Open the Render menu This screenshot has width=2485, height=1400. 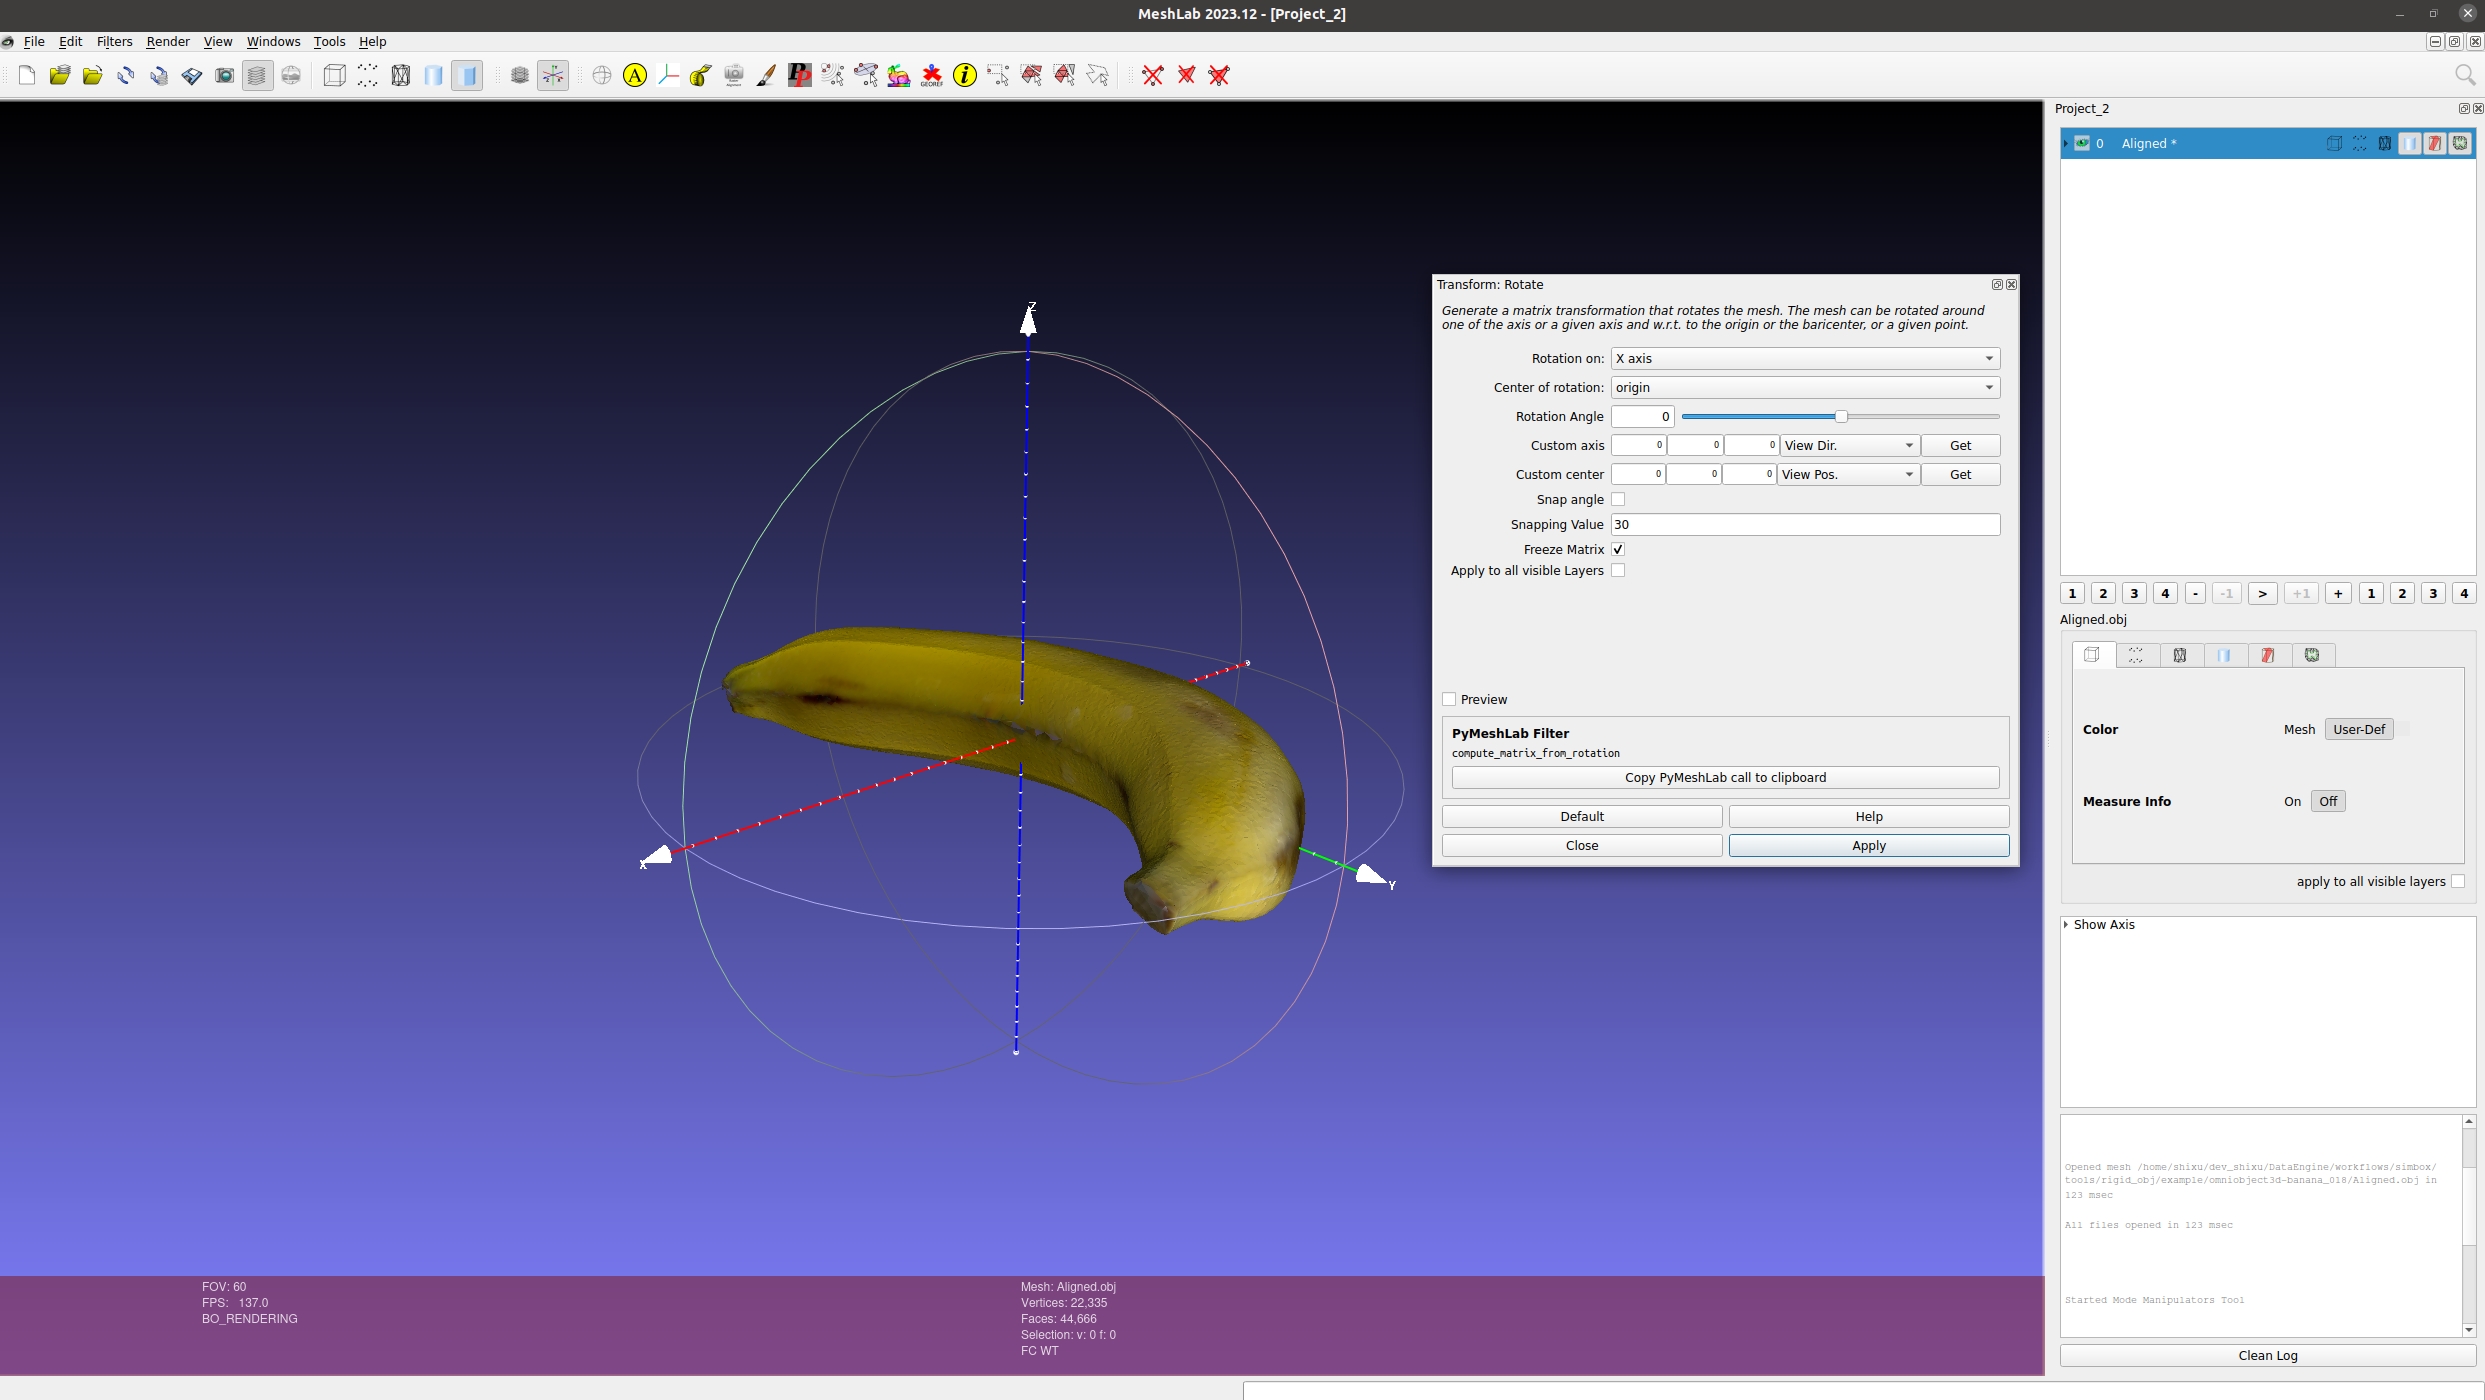(x=168, y=41)
